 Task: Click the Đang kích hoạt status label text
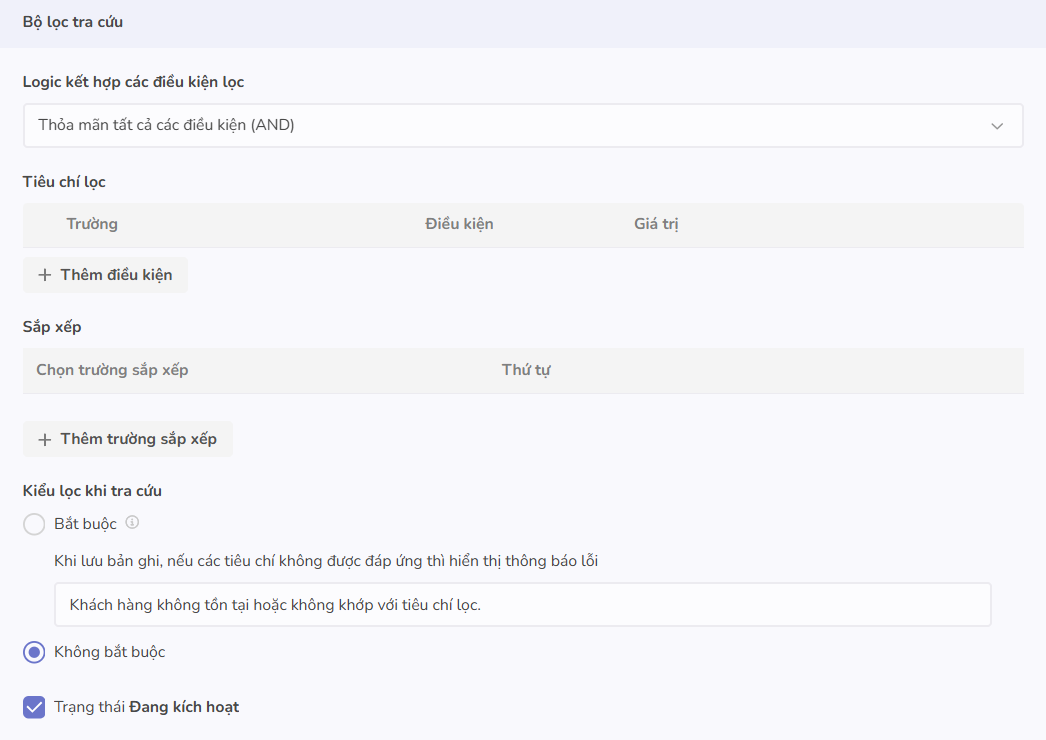coord(184,707)
